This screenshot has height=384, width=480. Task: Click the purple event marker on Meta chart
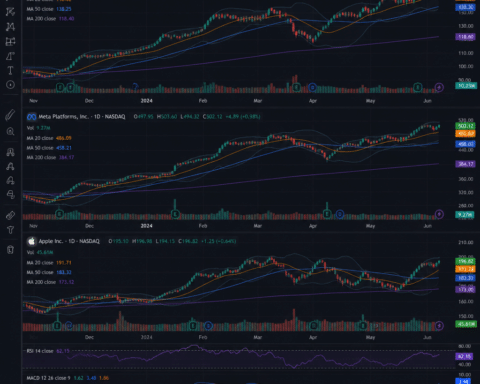tap(439, 214)
